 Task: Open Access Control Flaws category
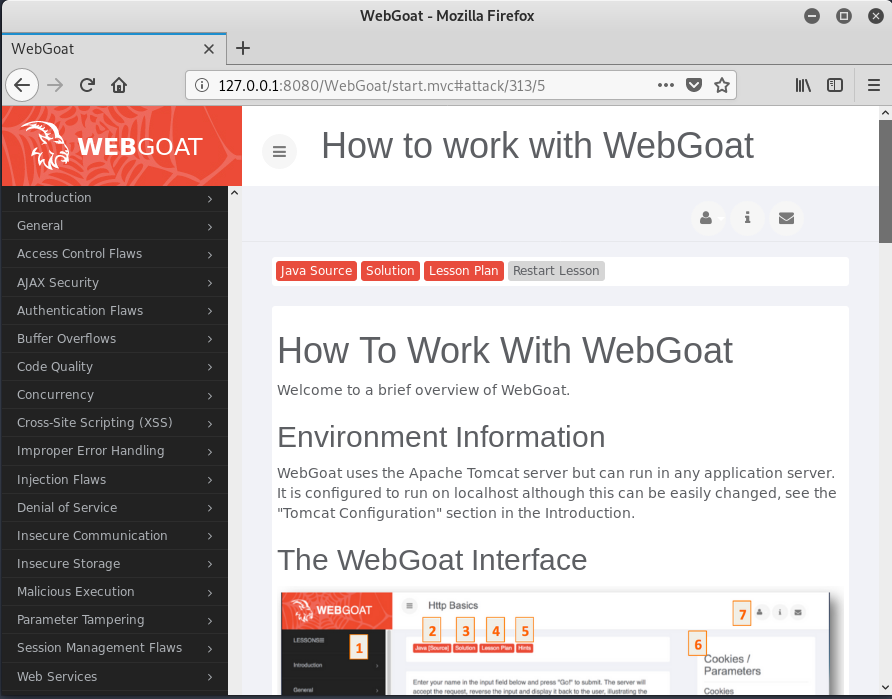tap(115, 254)
